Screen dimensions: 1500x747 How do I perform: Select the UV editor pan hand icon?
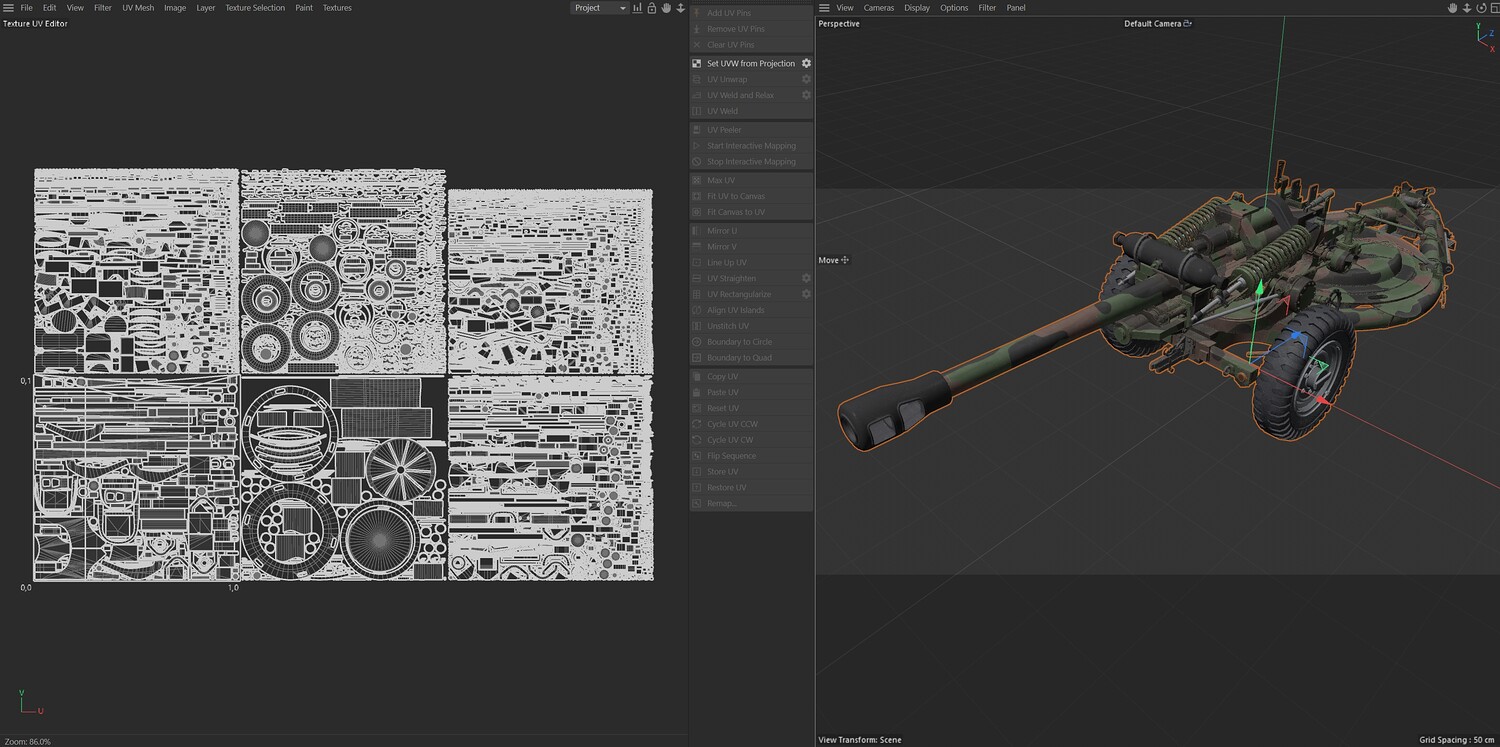[x=665, y=8]
